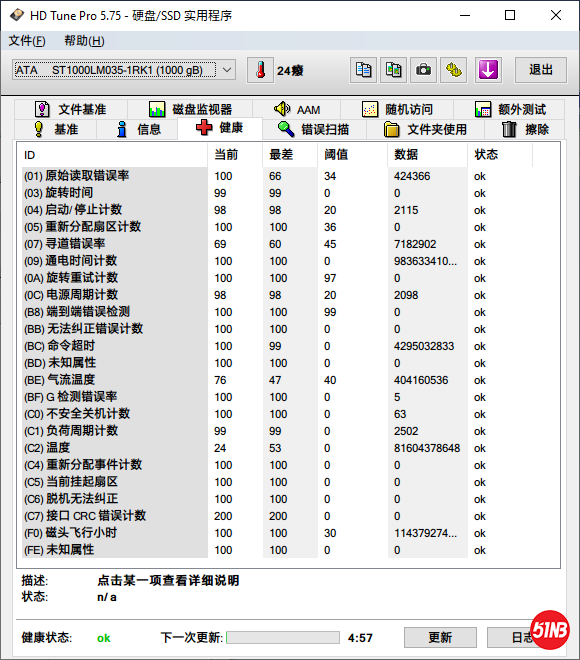Select the (C2) 温度 attribute row
Viewport: 580px width, 660px height.
coord(288,448)
